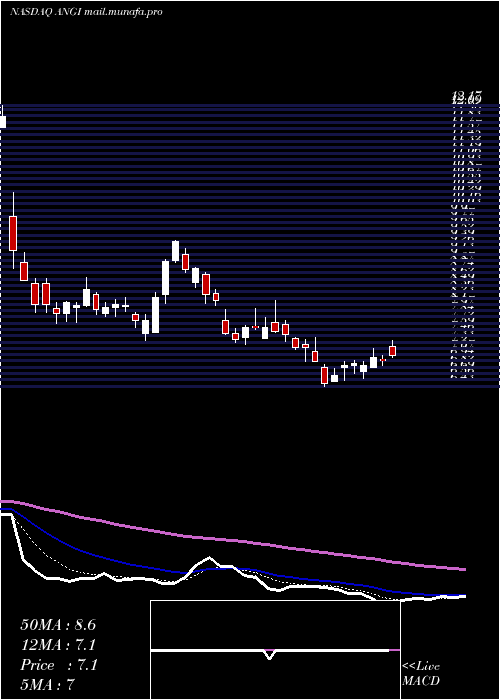The width and height of the screenshot is (500, 700).
Task: Click the last red candlestick on chart
Action: point(393,351)
